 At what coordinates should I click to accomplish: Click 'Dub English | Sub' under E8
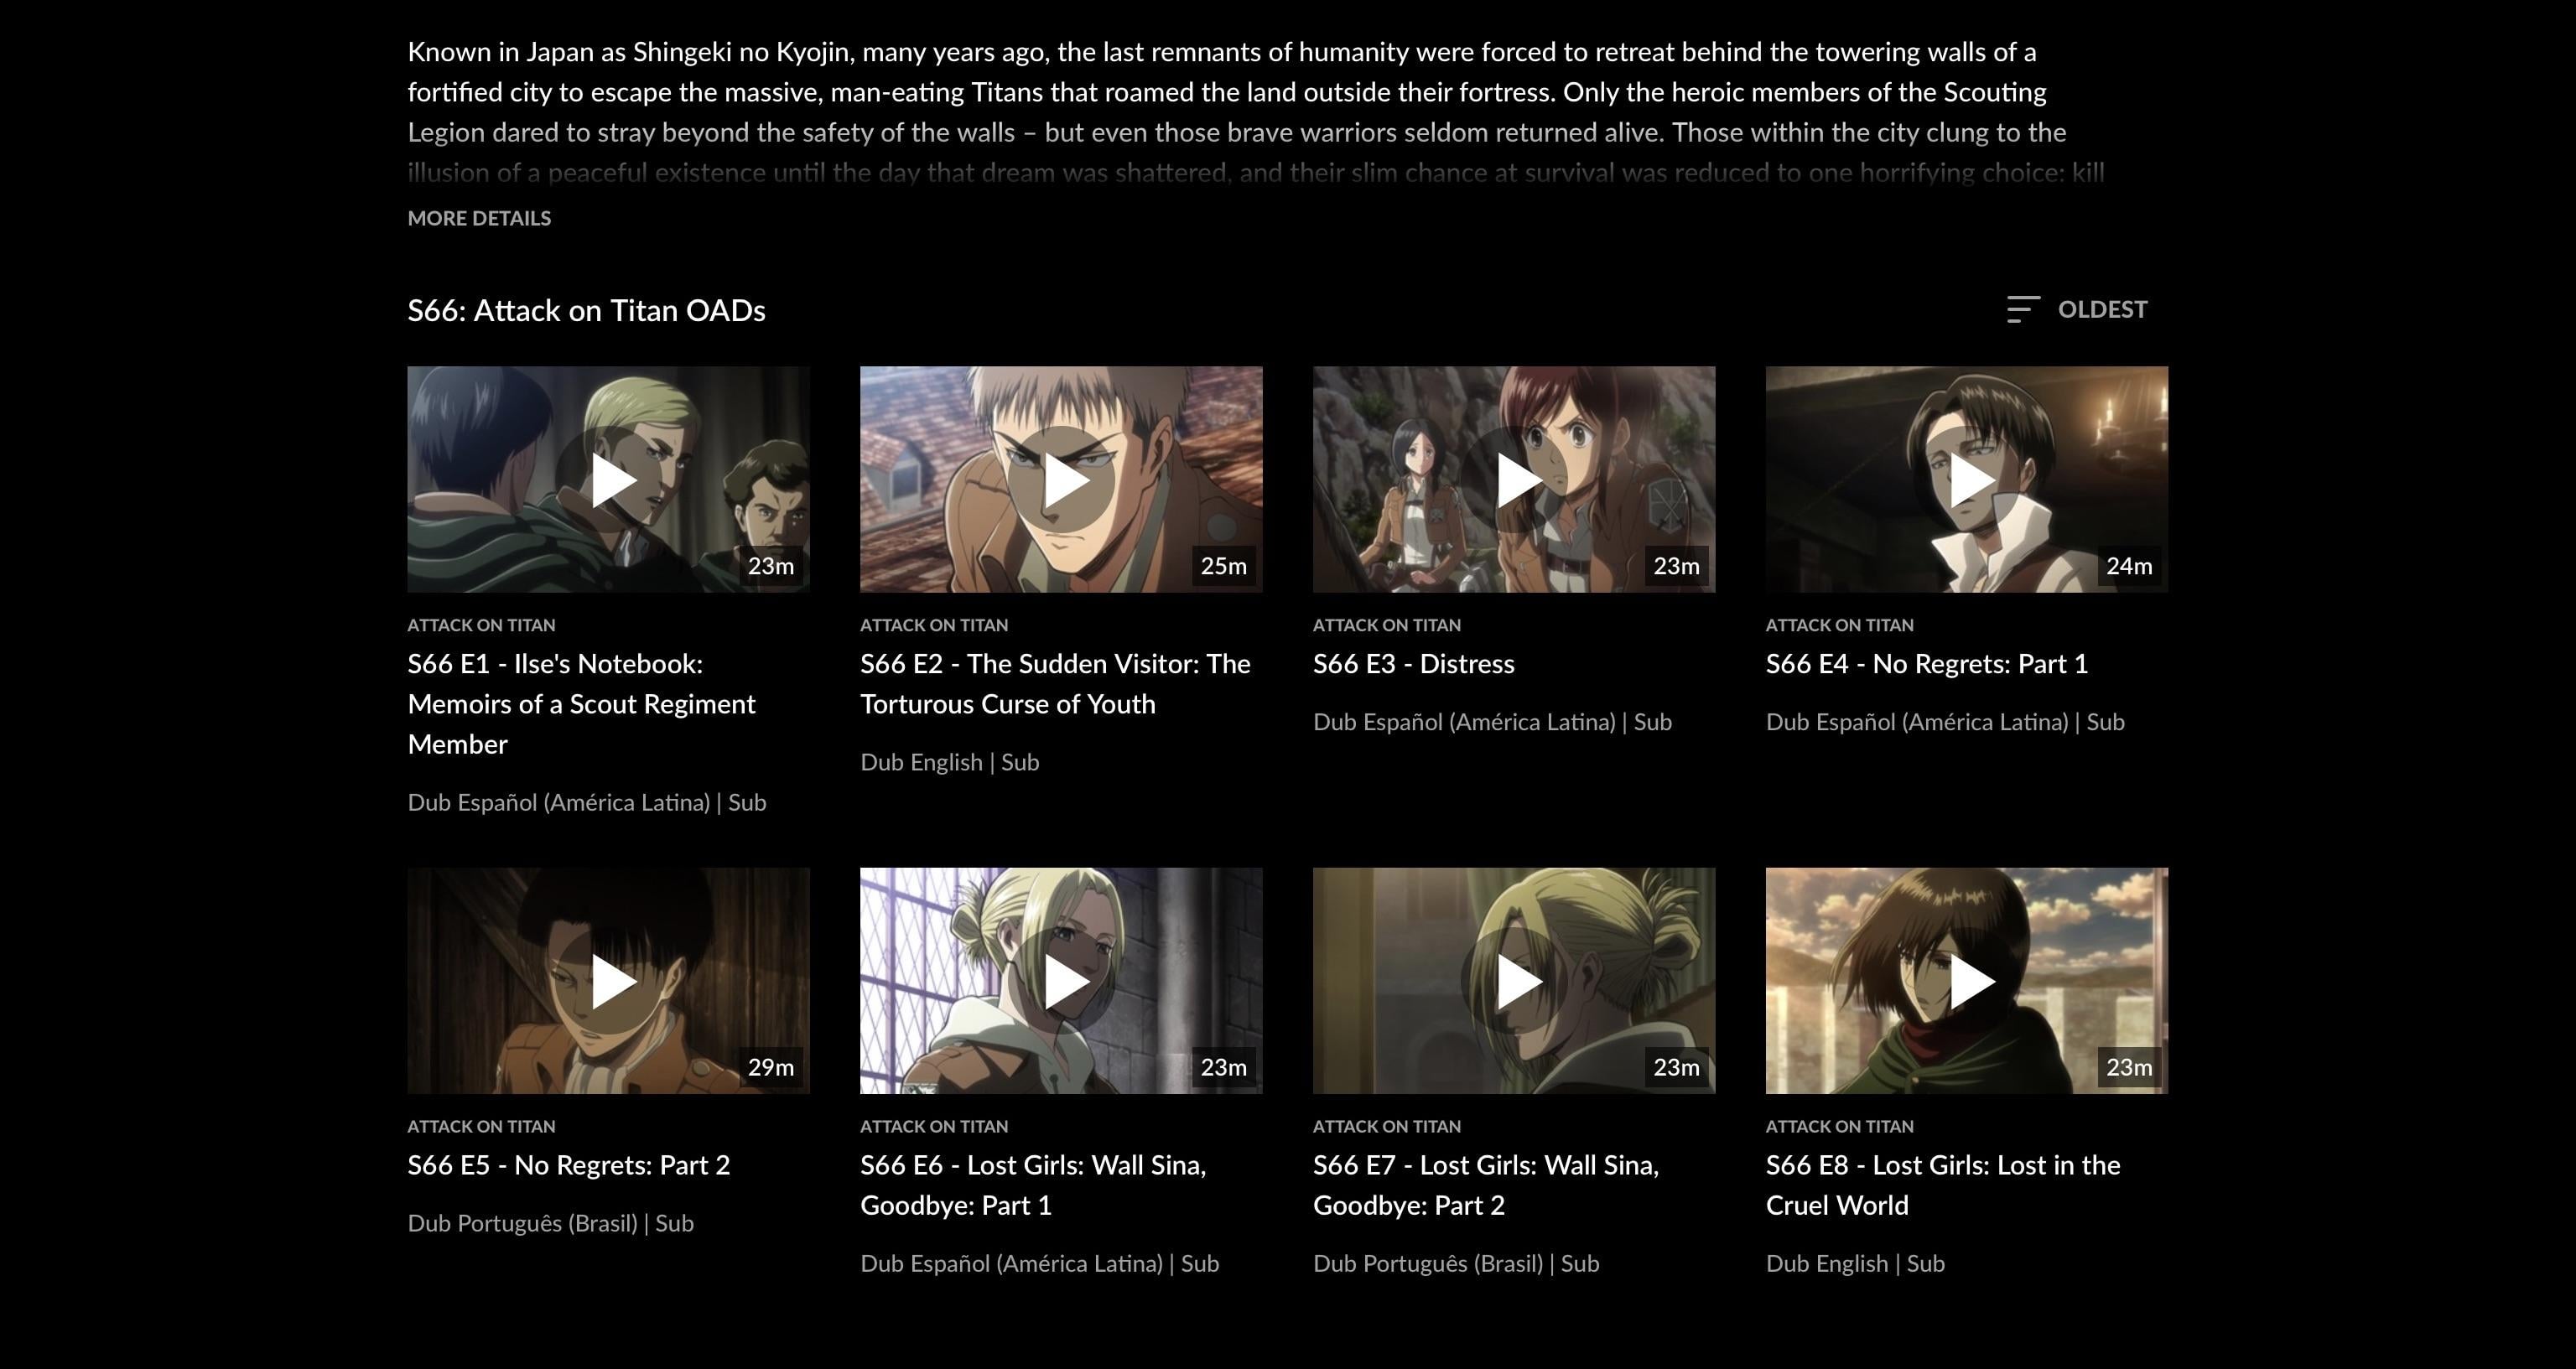point(1855,1263)
